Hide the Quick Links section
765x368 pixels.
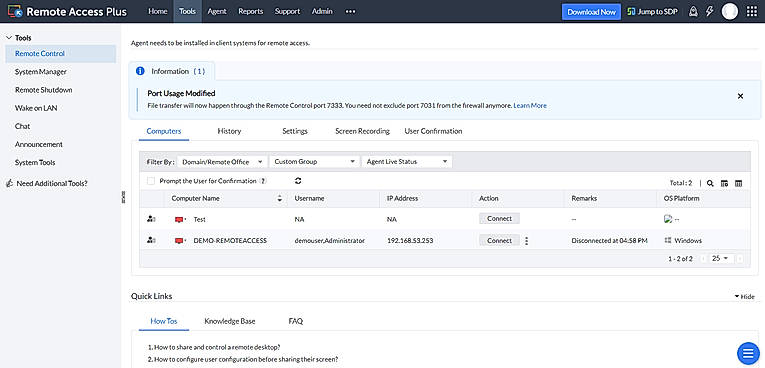[x=745, y=297]
